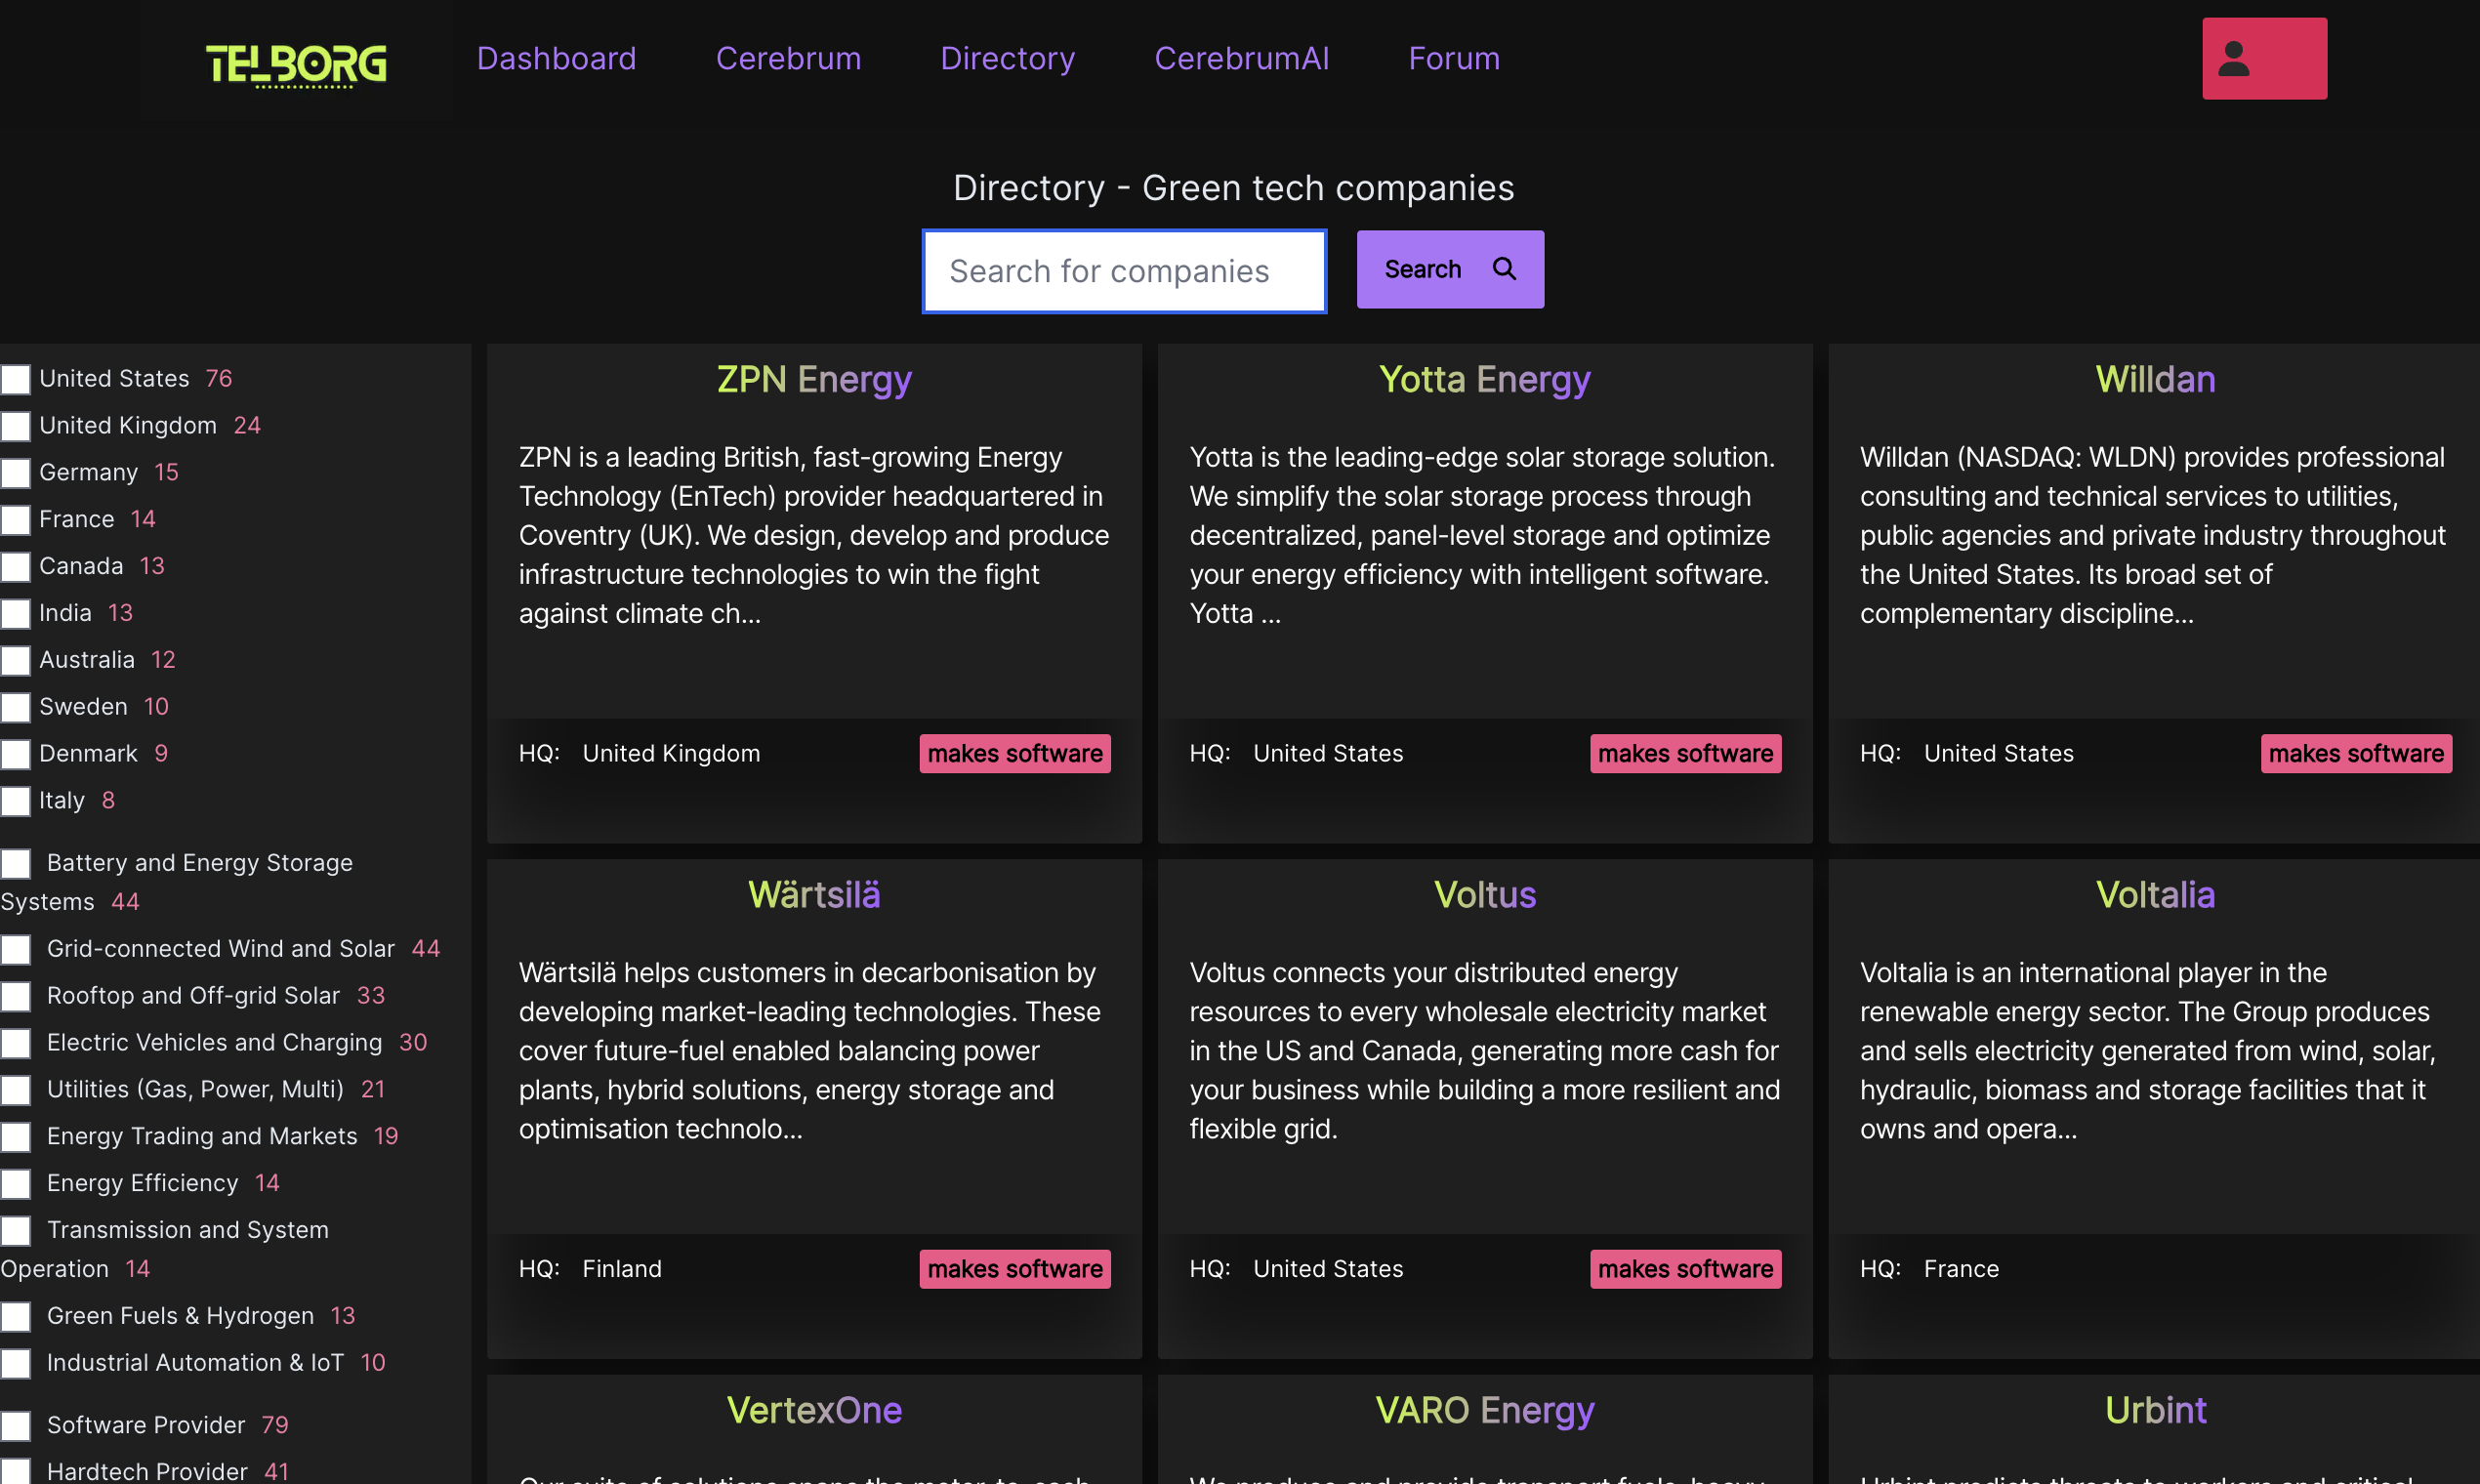Enable Transmission and System Operation filter
2480x1484 pixels.
pyautogui.click(x=16, y=1231)
